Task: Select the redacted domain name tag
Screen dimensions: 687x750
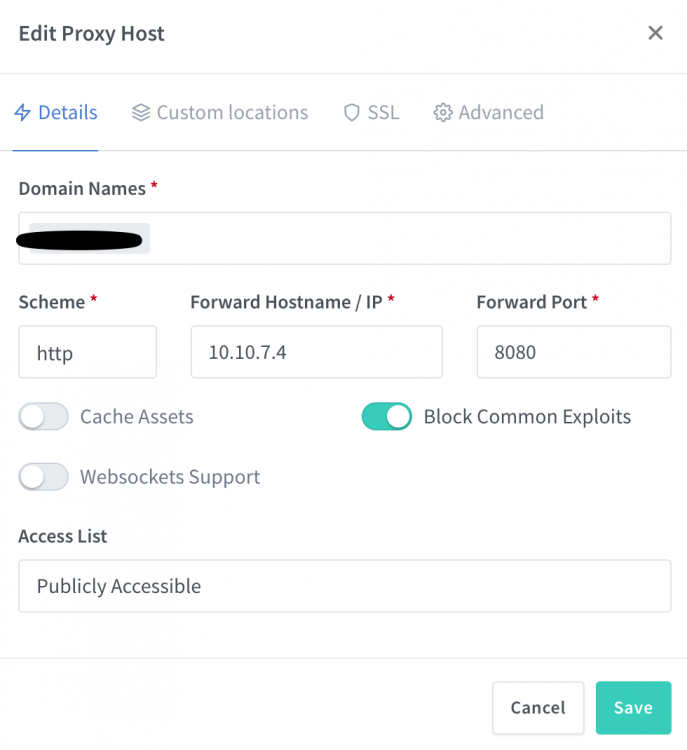Action: (83, 239)
